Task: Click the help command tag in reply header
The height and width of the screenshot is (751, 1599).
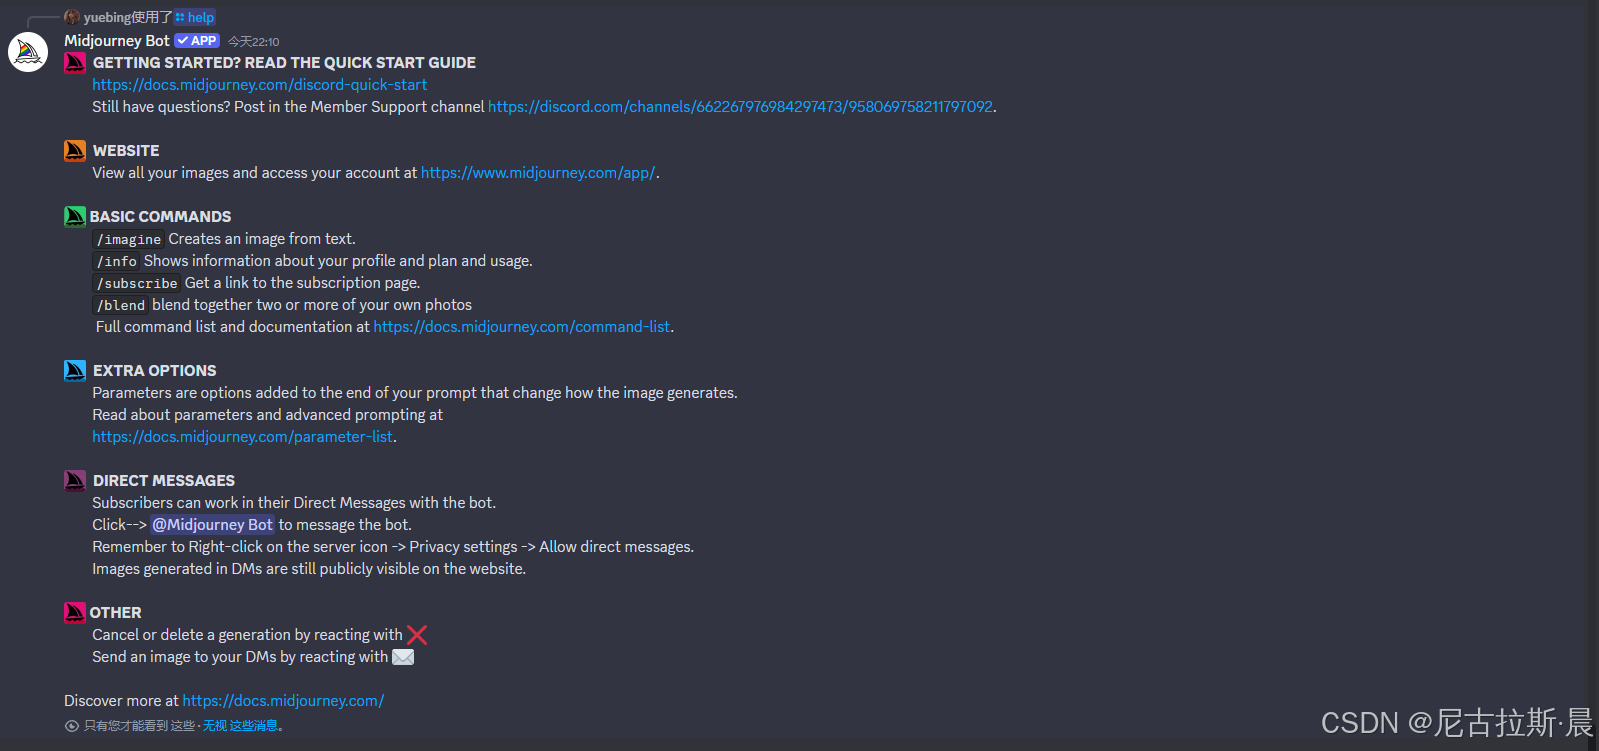Action: [195, 17]
